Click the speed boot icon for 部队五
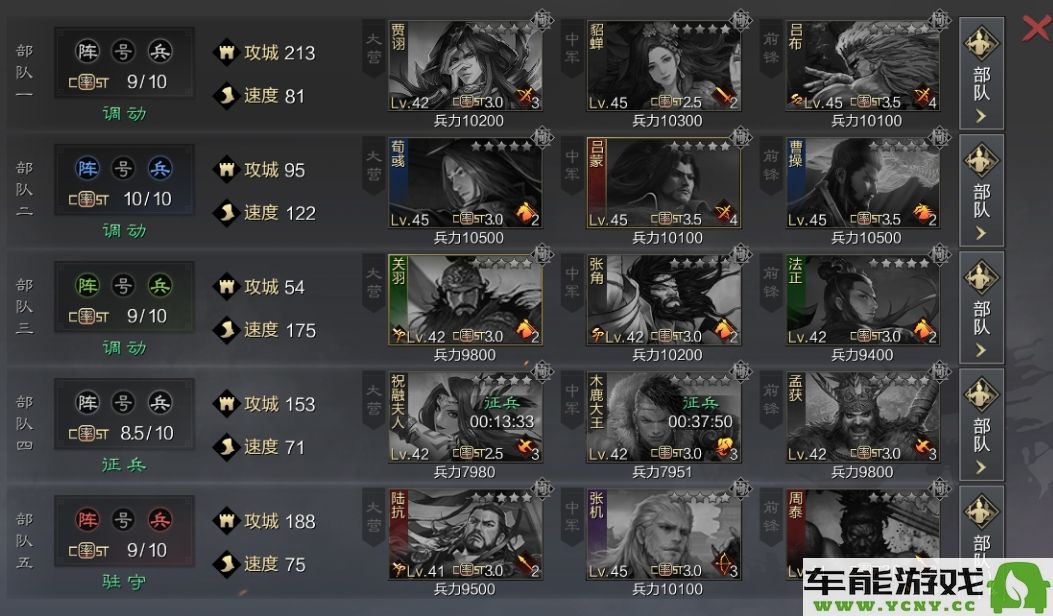 [x=226, y=564]
